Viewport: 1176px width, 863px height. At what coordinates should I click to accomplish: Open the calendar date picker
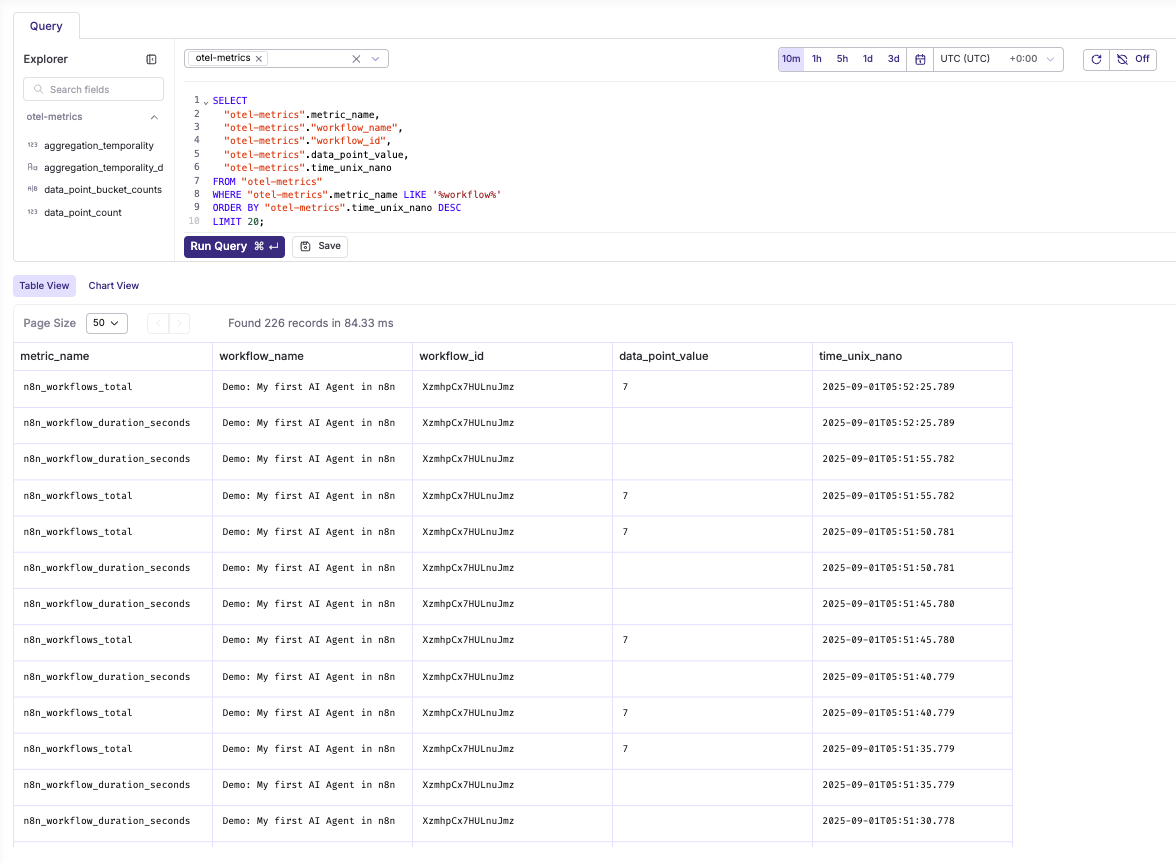(x=920, y=59)
